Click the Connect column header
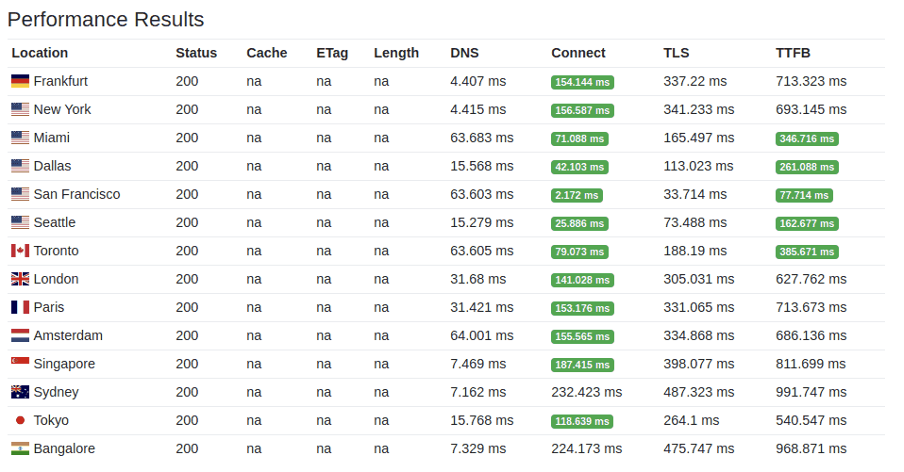The width and height of the screenshot is (904, 472). coord(578,53)
